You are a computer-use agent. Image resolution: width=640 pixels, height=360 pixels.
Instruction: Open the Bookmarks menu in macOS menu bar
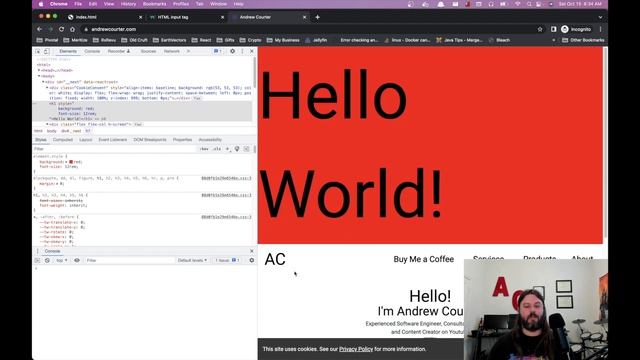(x=154, y=4)
